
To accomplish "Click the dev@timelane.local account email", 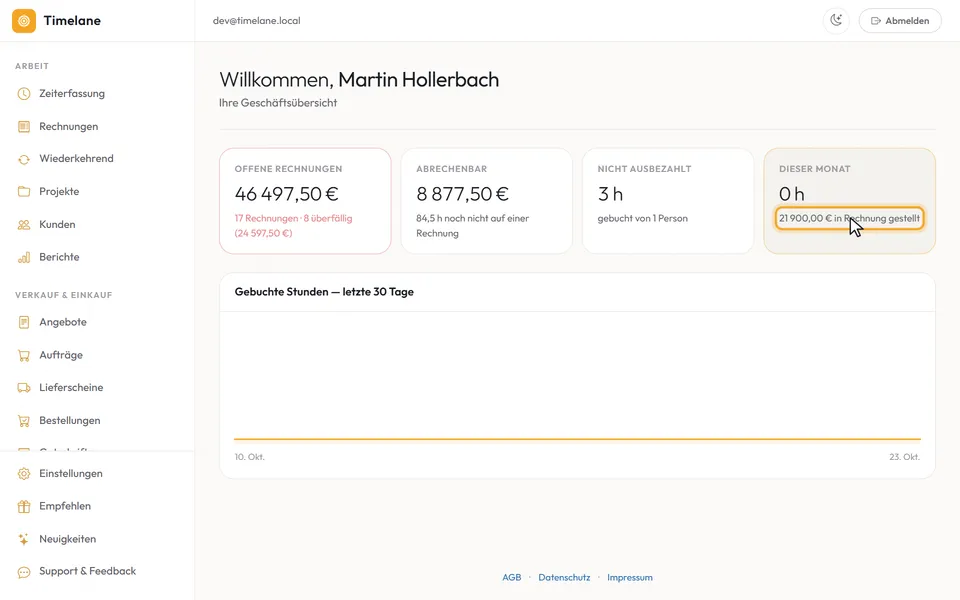I will [257, 21].
